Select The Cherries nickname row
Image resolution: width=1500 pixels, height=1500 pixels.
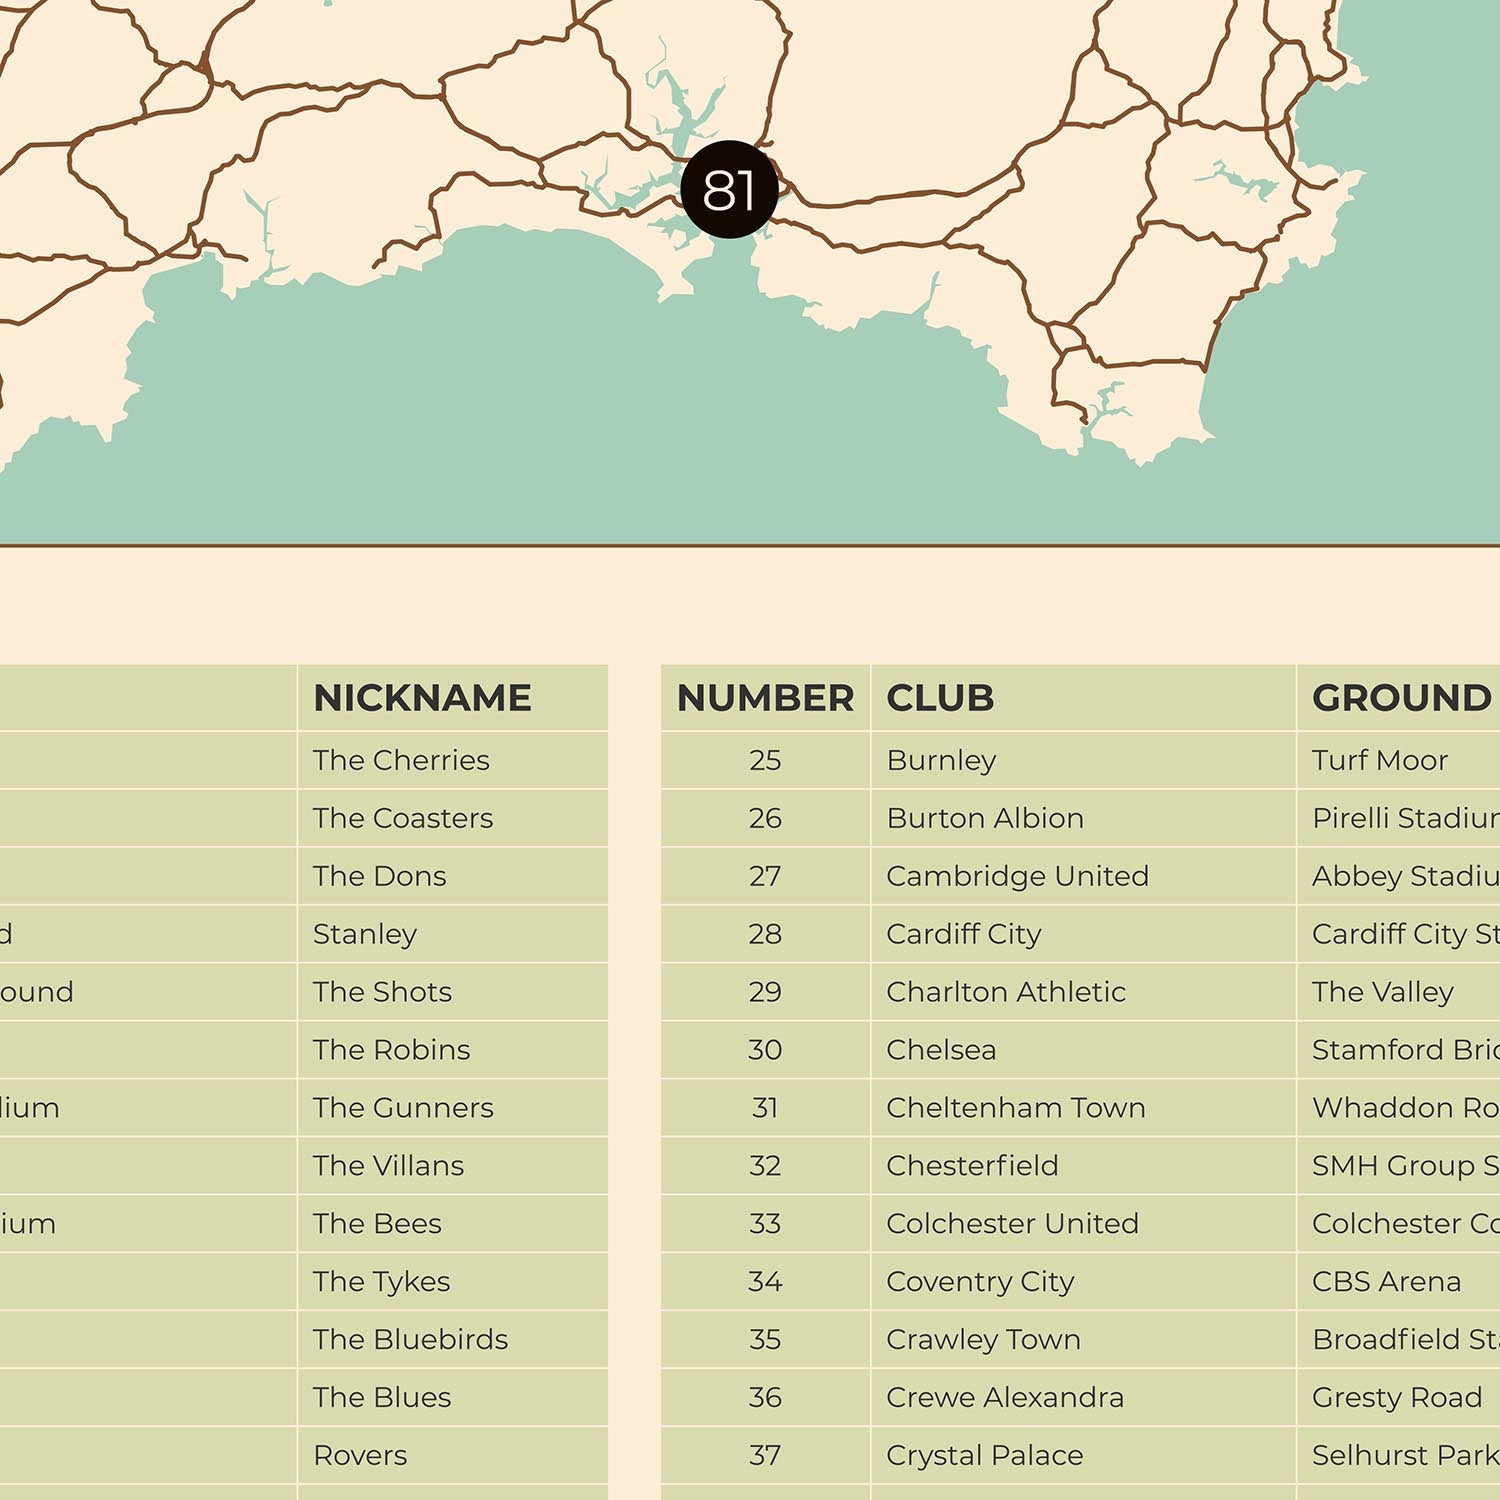click(401, 760)
